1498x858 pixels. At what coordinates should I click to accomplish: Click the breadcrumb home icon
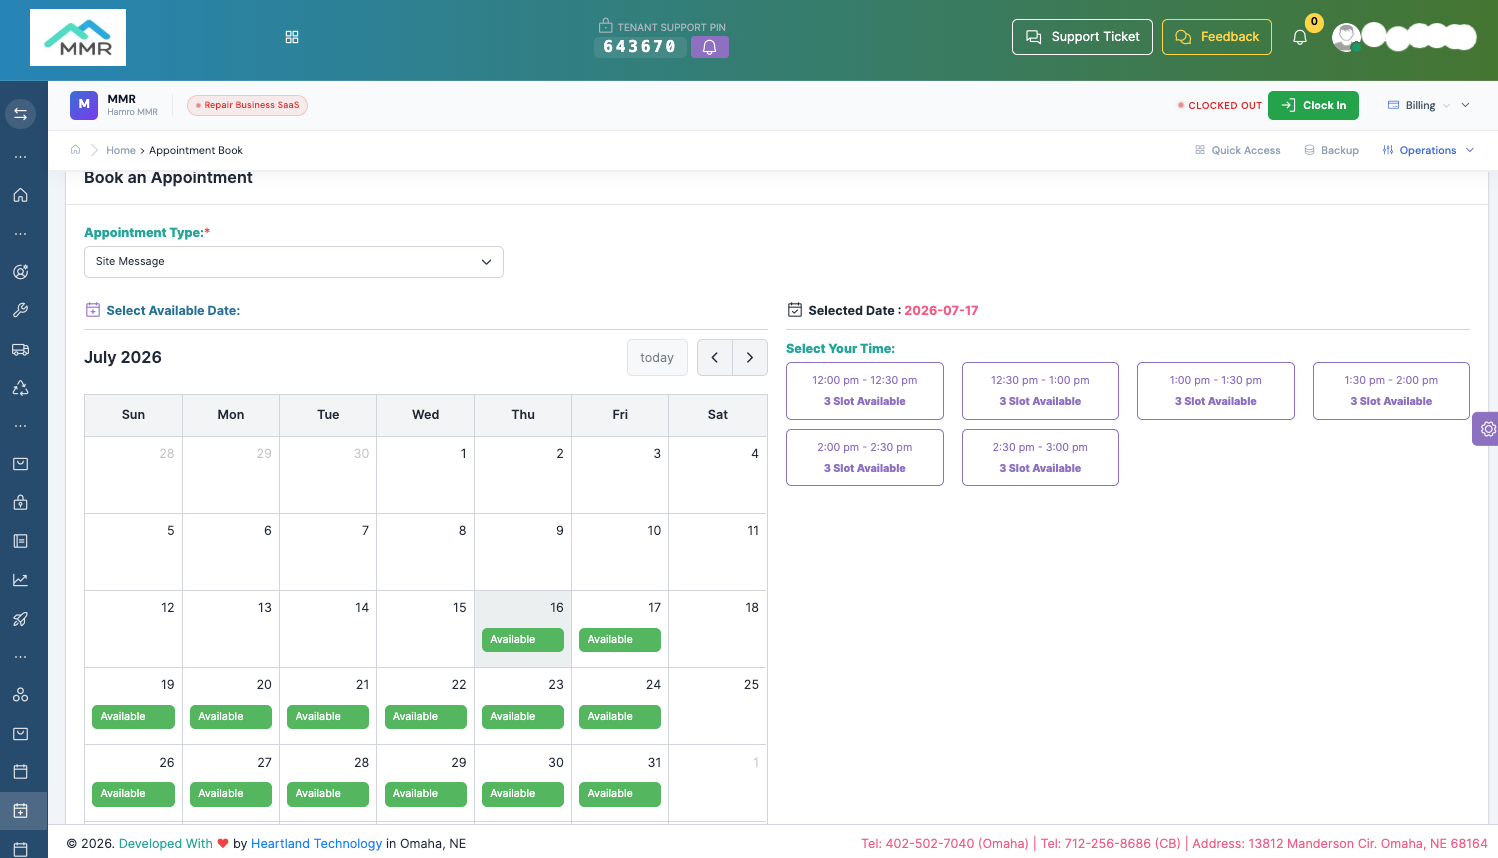(75, 150)
